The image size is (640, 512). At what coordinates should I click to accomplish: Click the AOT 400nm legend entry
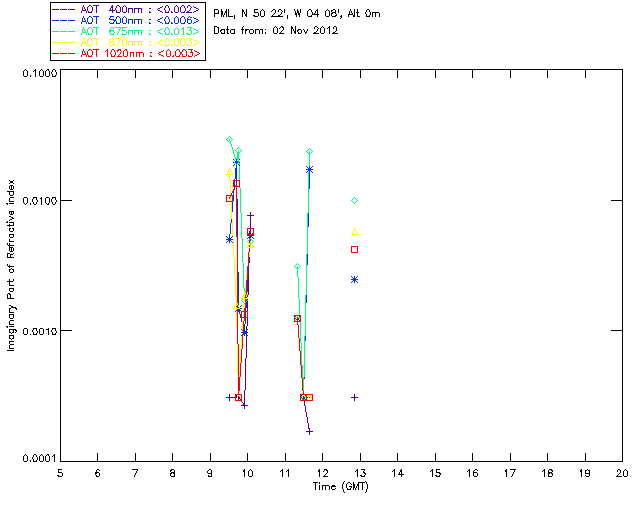pyautogui.click(x=127, y=9)
